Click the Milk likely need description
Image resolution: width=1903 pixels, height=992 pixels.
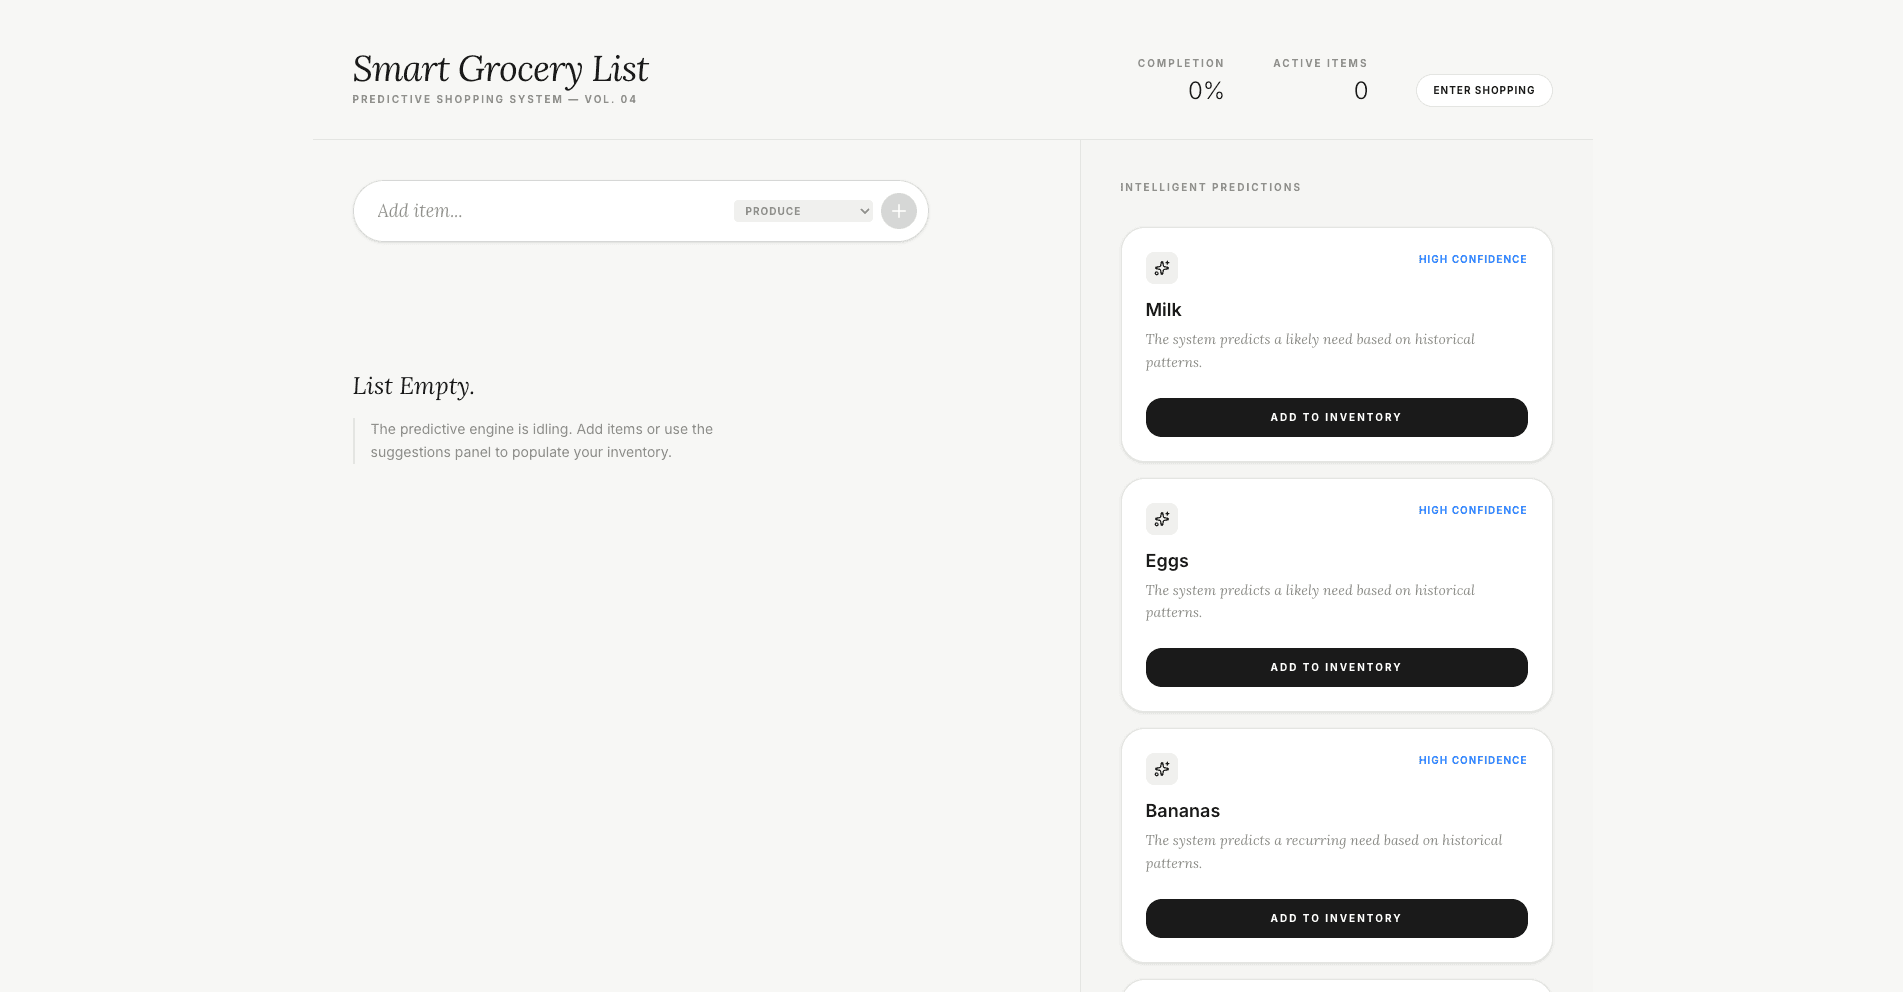1310,351
